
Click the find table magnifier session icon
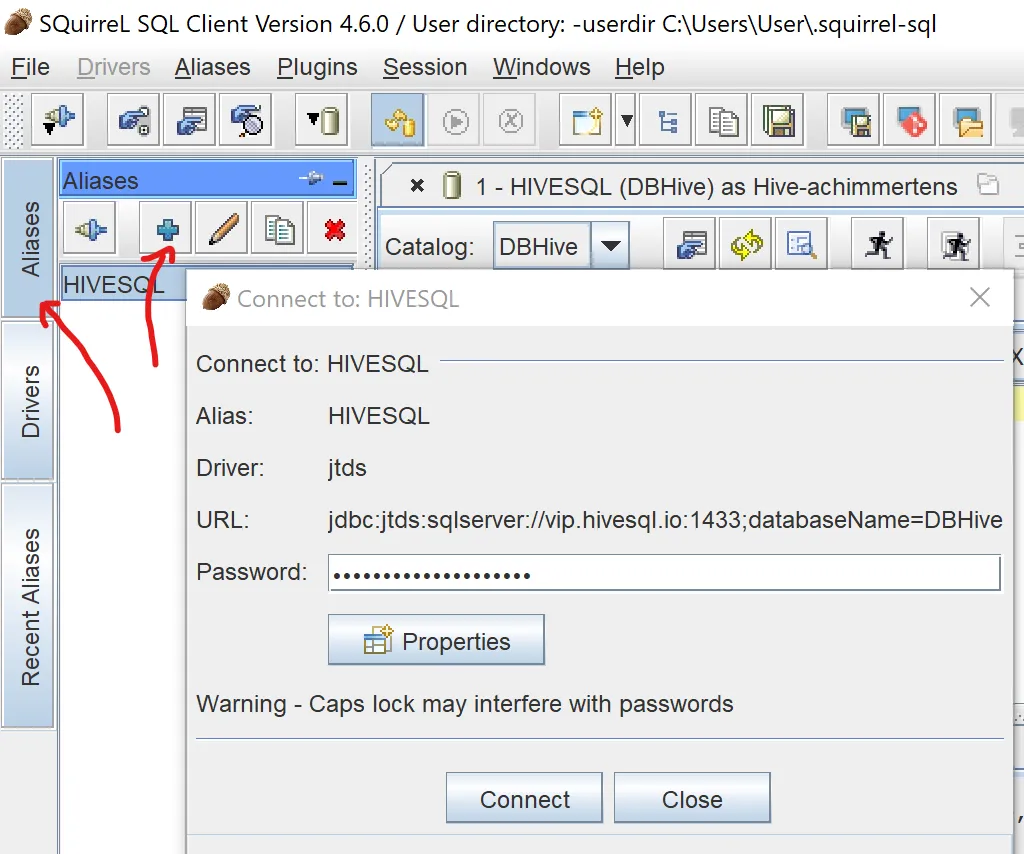tap(801, 245)
